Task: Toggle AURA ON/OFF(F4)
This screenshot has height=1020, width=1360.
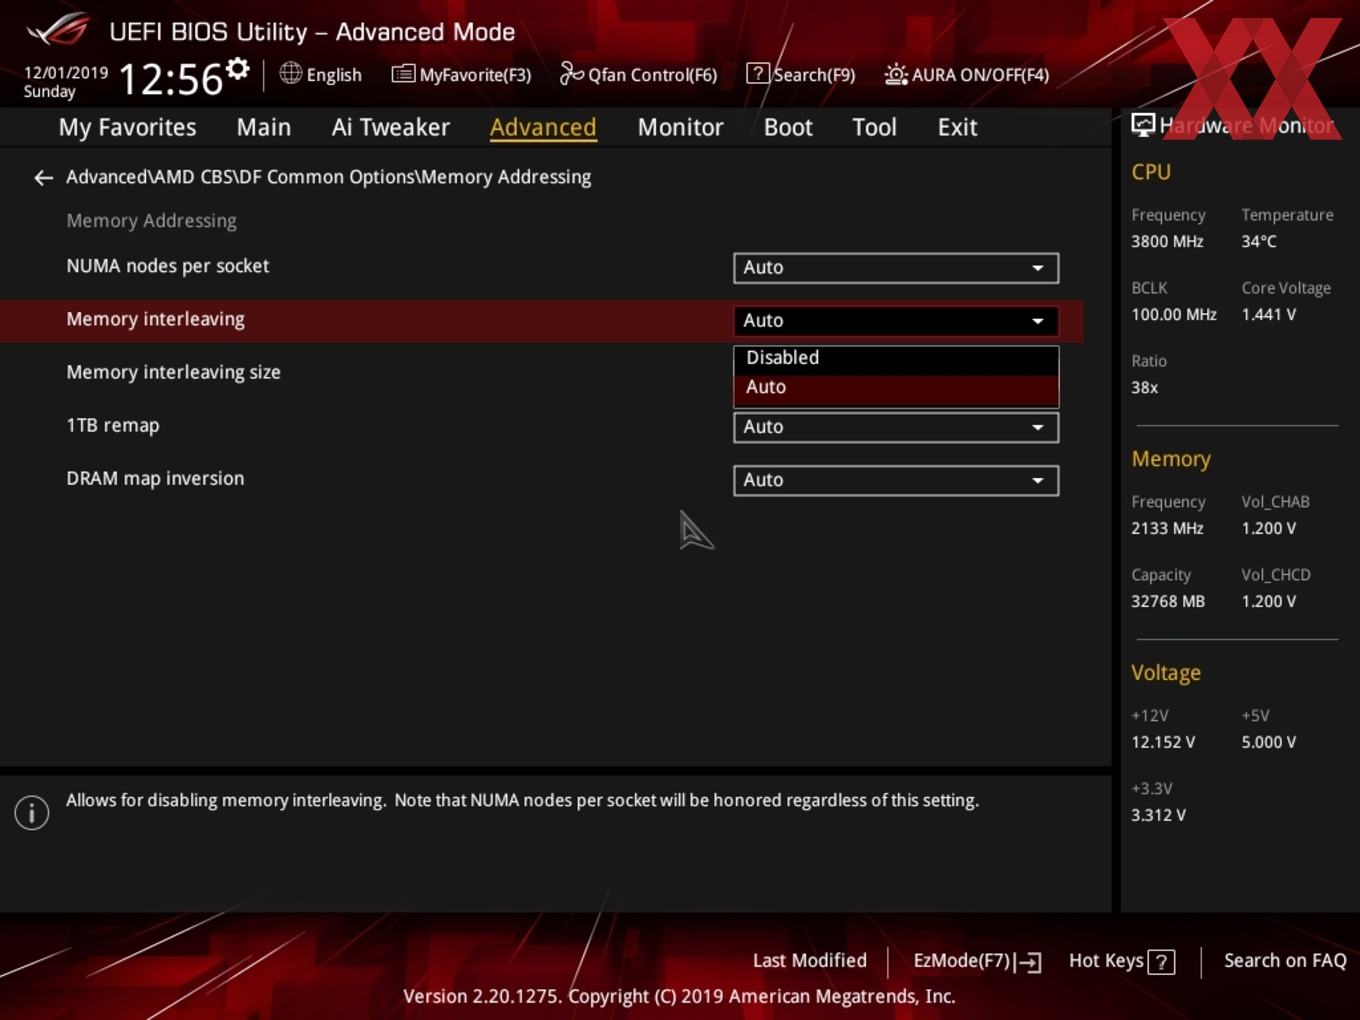Action: coord(967,74)
